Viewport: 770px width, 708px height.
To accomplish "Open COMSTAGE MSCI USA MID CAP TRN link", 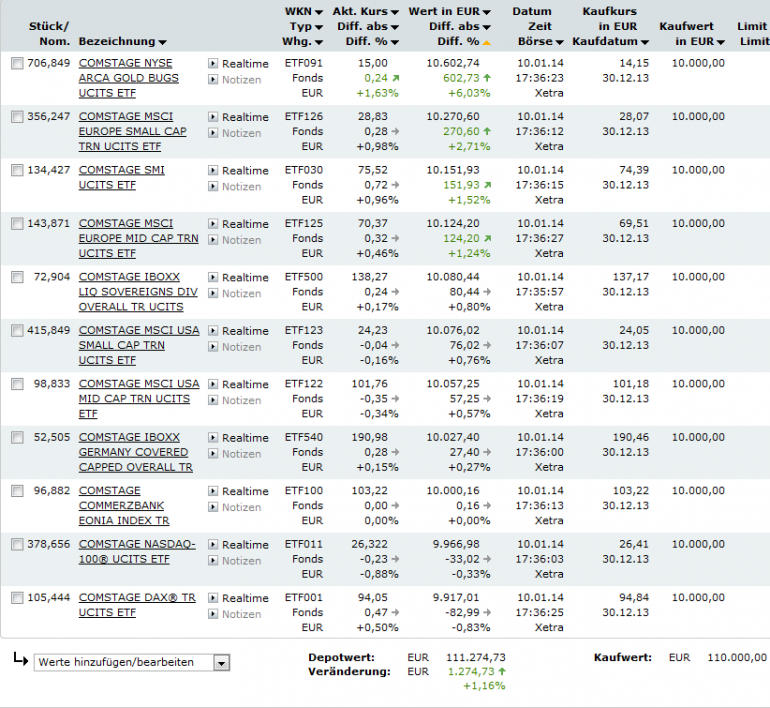I will (x=139, y=399).
